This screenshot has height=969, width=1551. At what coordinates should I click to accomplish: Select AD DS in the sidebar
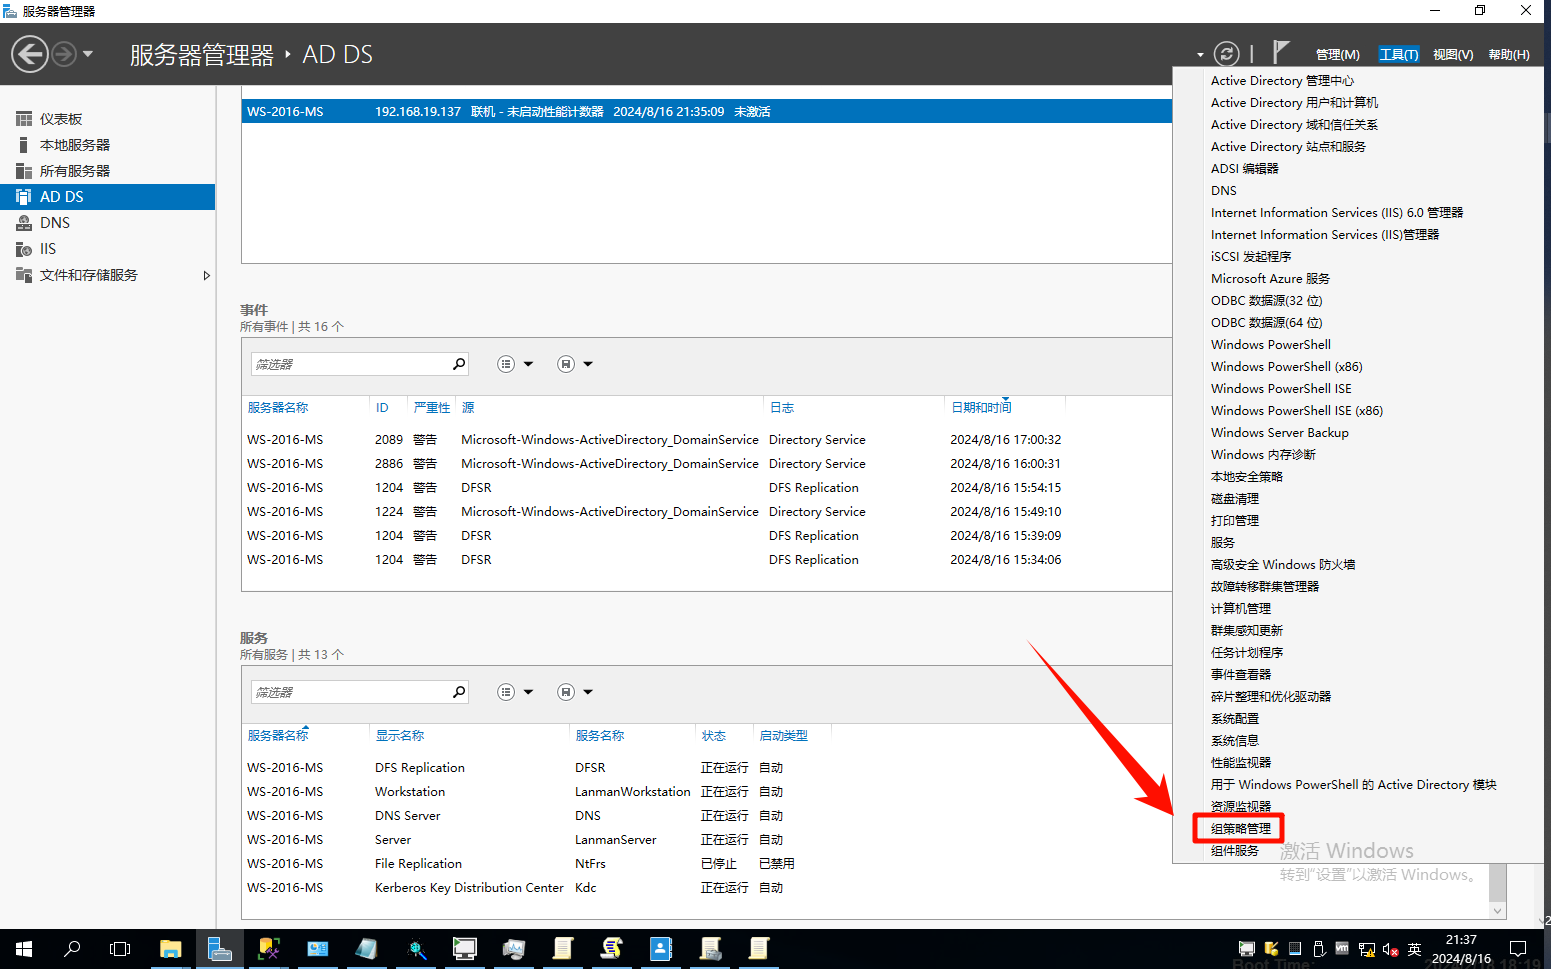(107, 197)
